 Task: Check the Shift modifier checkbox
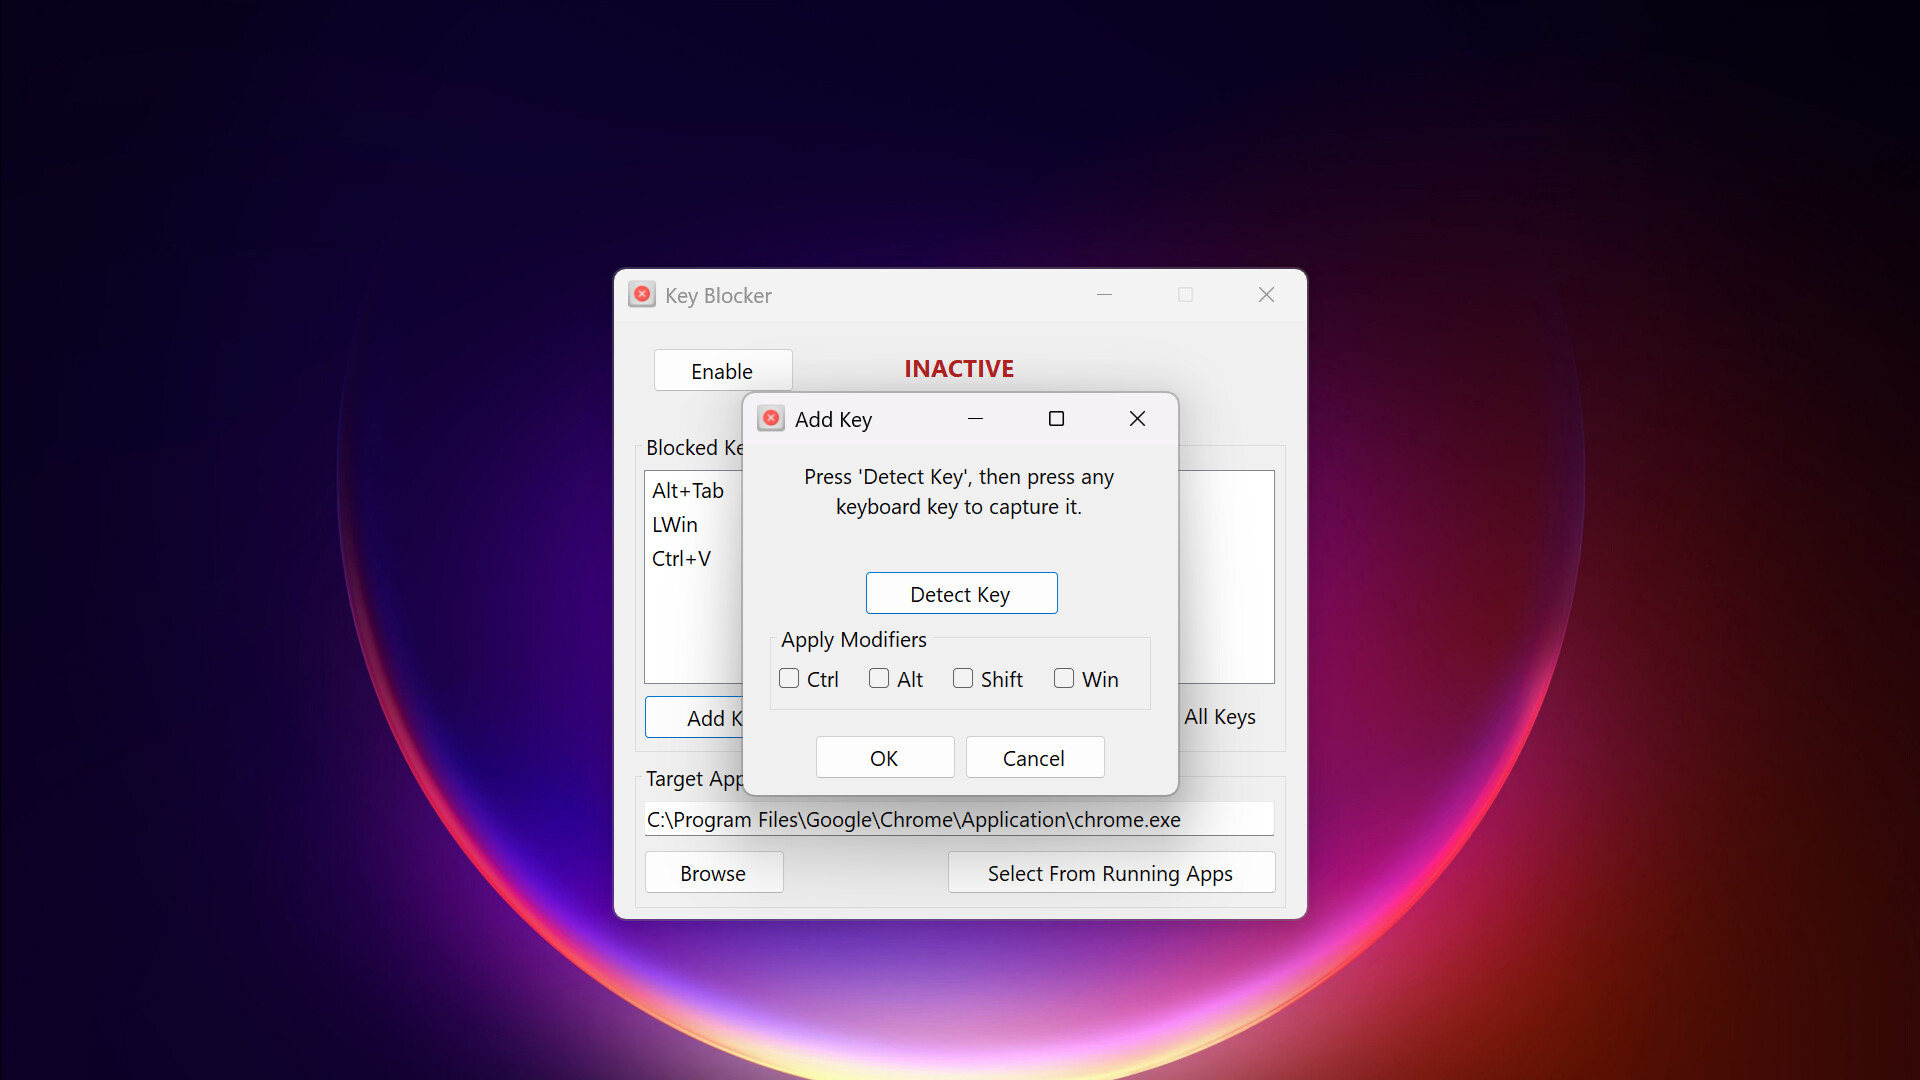pyautogui.click(x=963, y=678)
